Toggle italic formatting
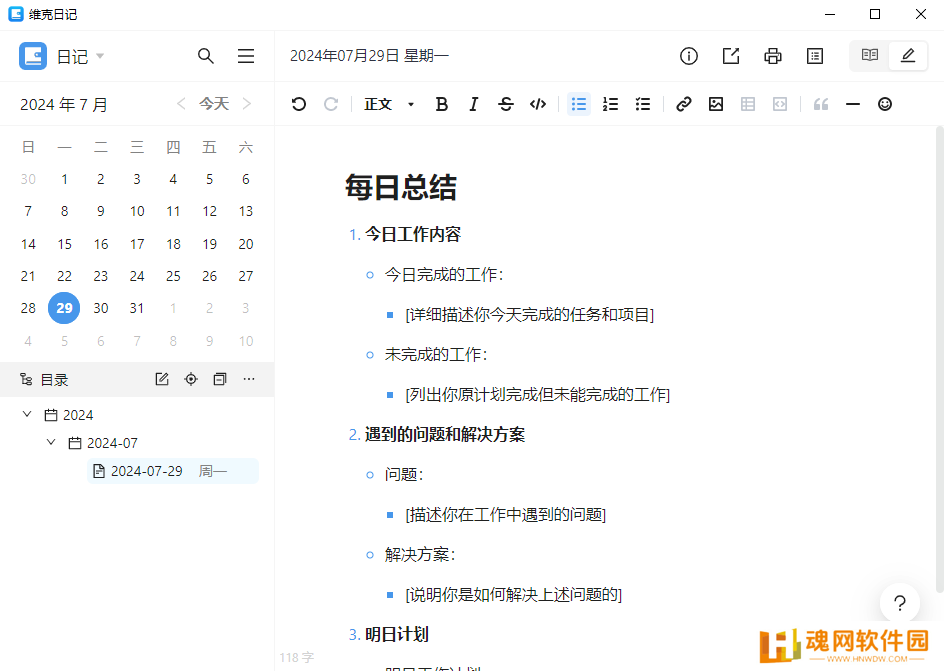The height and width of the screenshot is (671, 944). click(474, 104)
